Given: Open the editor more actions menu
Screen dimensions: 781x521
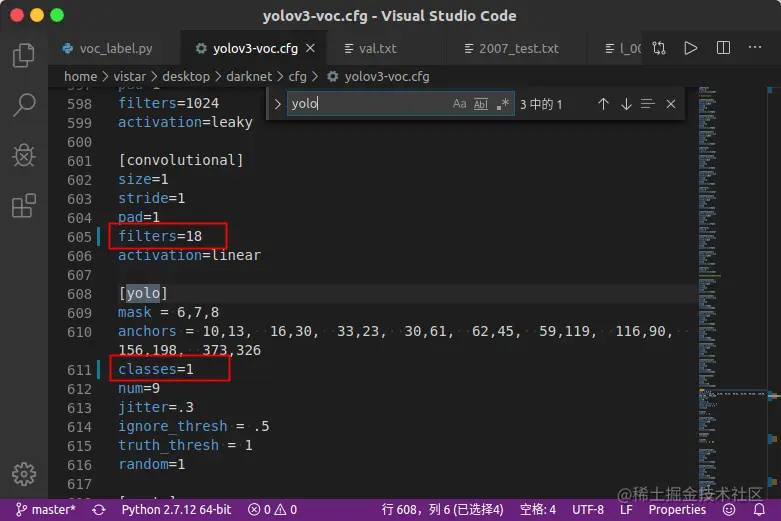Looking at the screenshot, I should coord(755,47).
